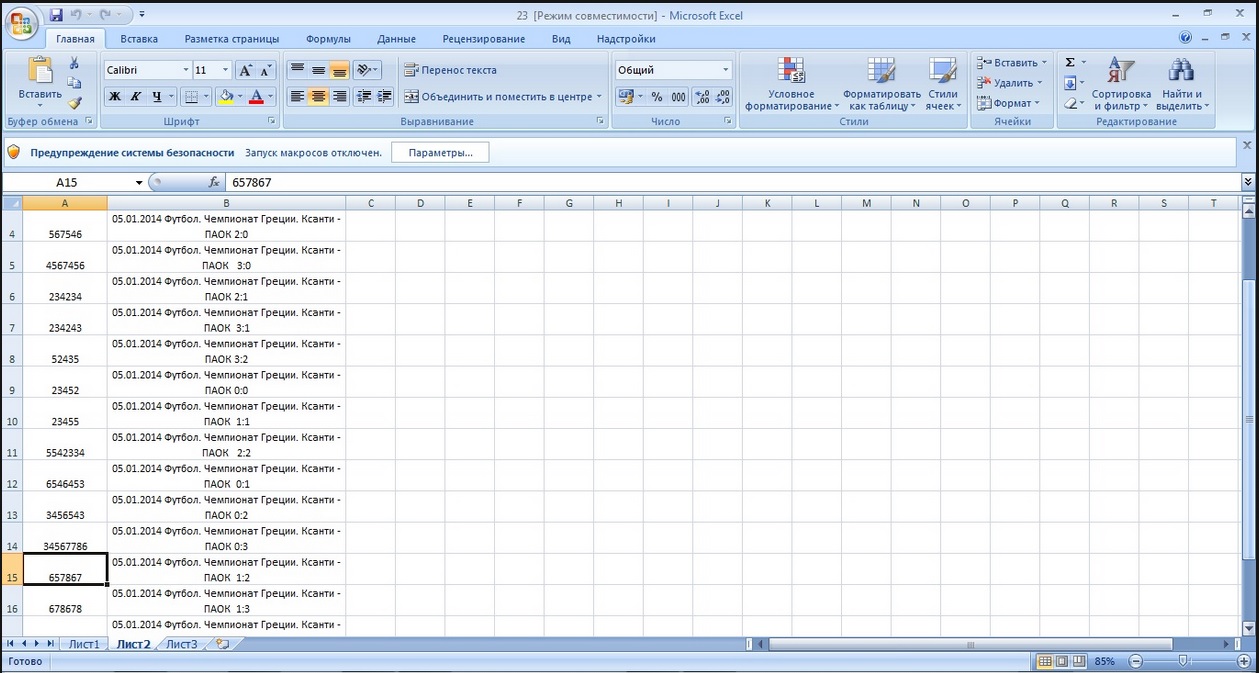1259x673 pixels.
Task: Click Удалить in the Ячейки group
Action: (1009, 83)
